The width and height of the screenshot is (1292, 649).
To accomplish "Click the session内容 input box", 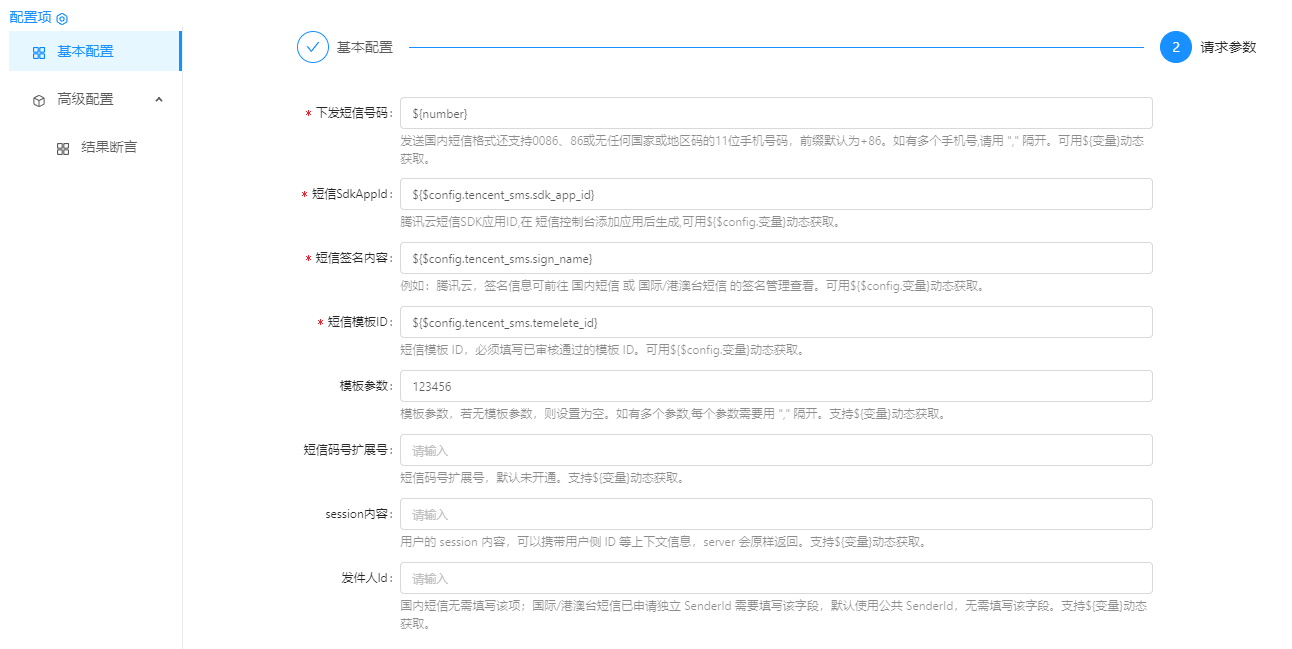I will [x=775, y=514].
